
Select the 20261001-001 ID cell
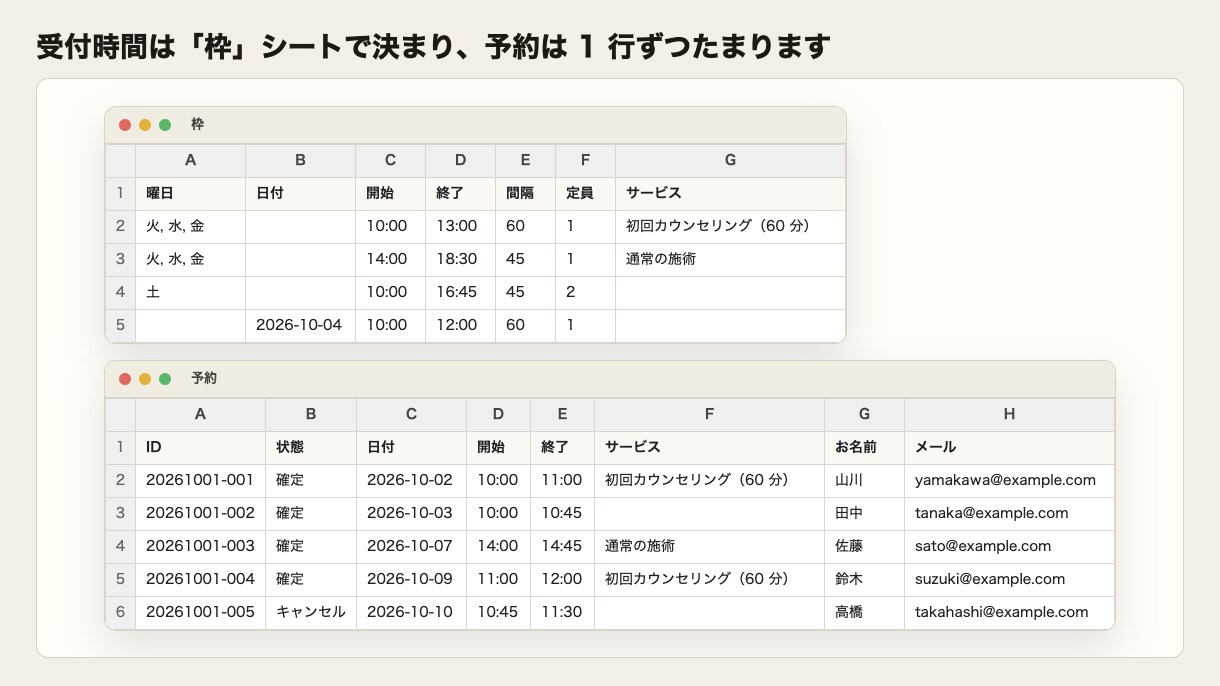(x=201, y=481)
